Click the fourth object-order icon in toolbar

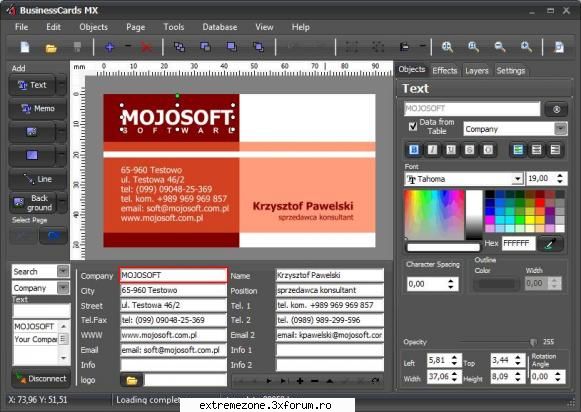point(258,47)
